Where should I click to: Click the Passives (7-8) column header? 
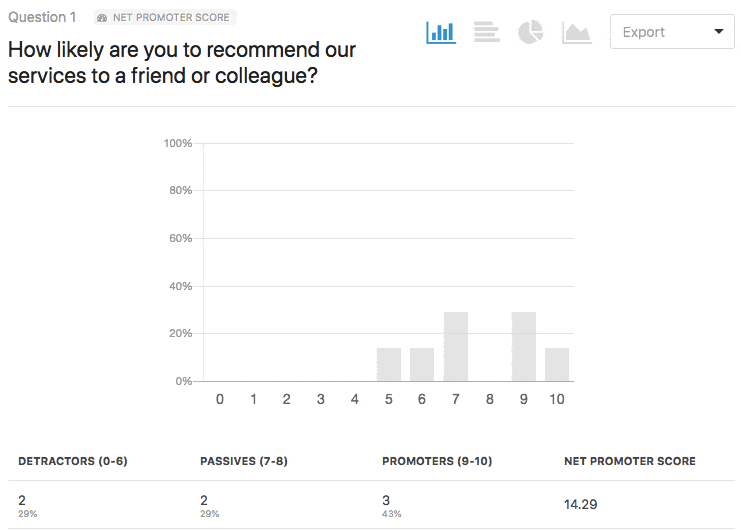tap(244, 461)
